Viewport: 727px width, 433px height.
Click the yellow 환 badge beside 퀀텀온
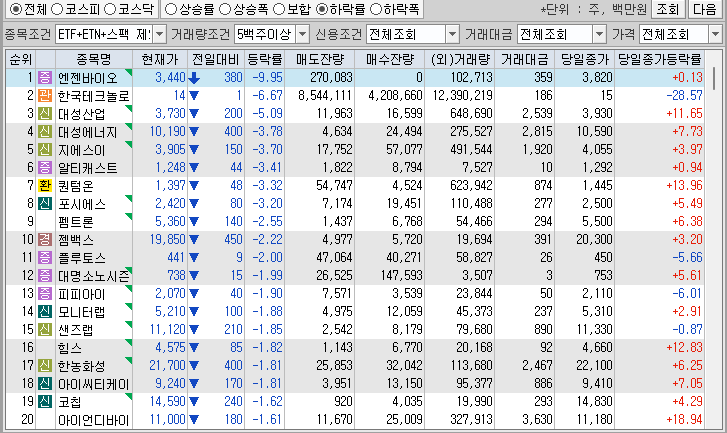pyautogui.click(x=45, y=185)
